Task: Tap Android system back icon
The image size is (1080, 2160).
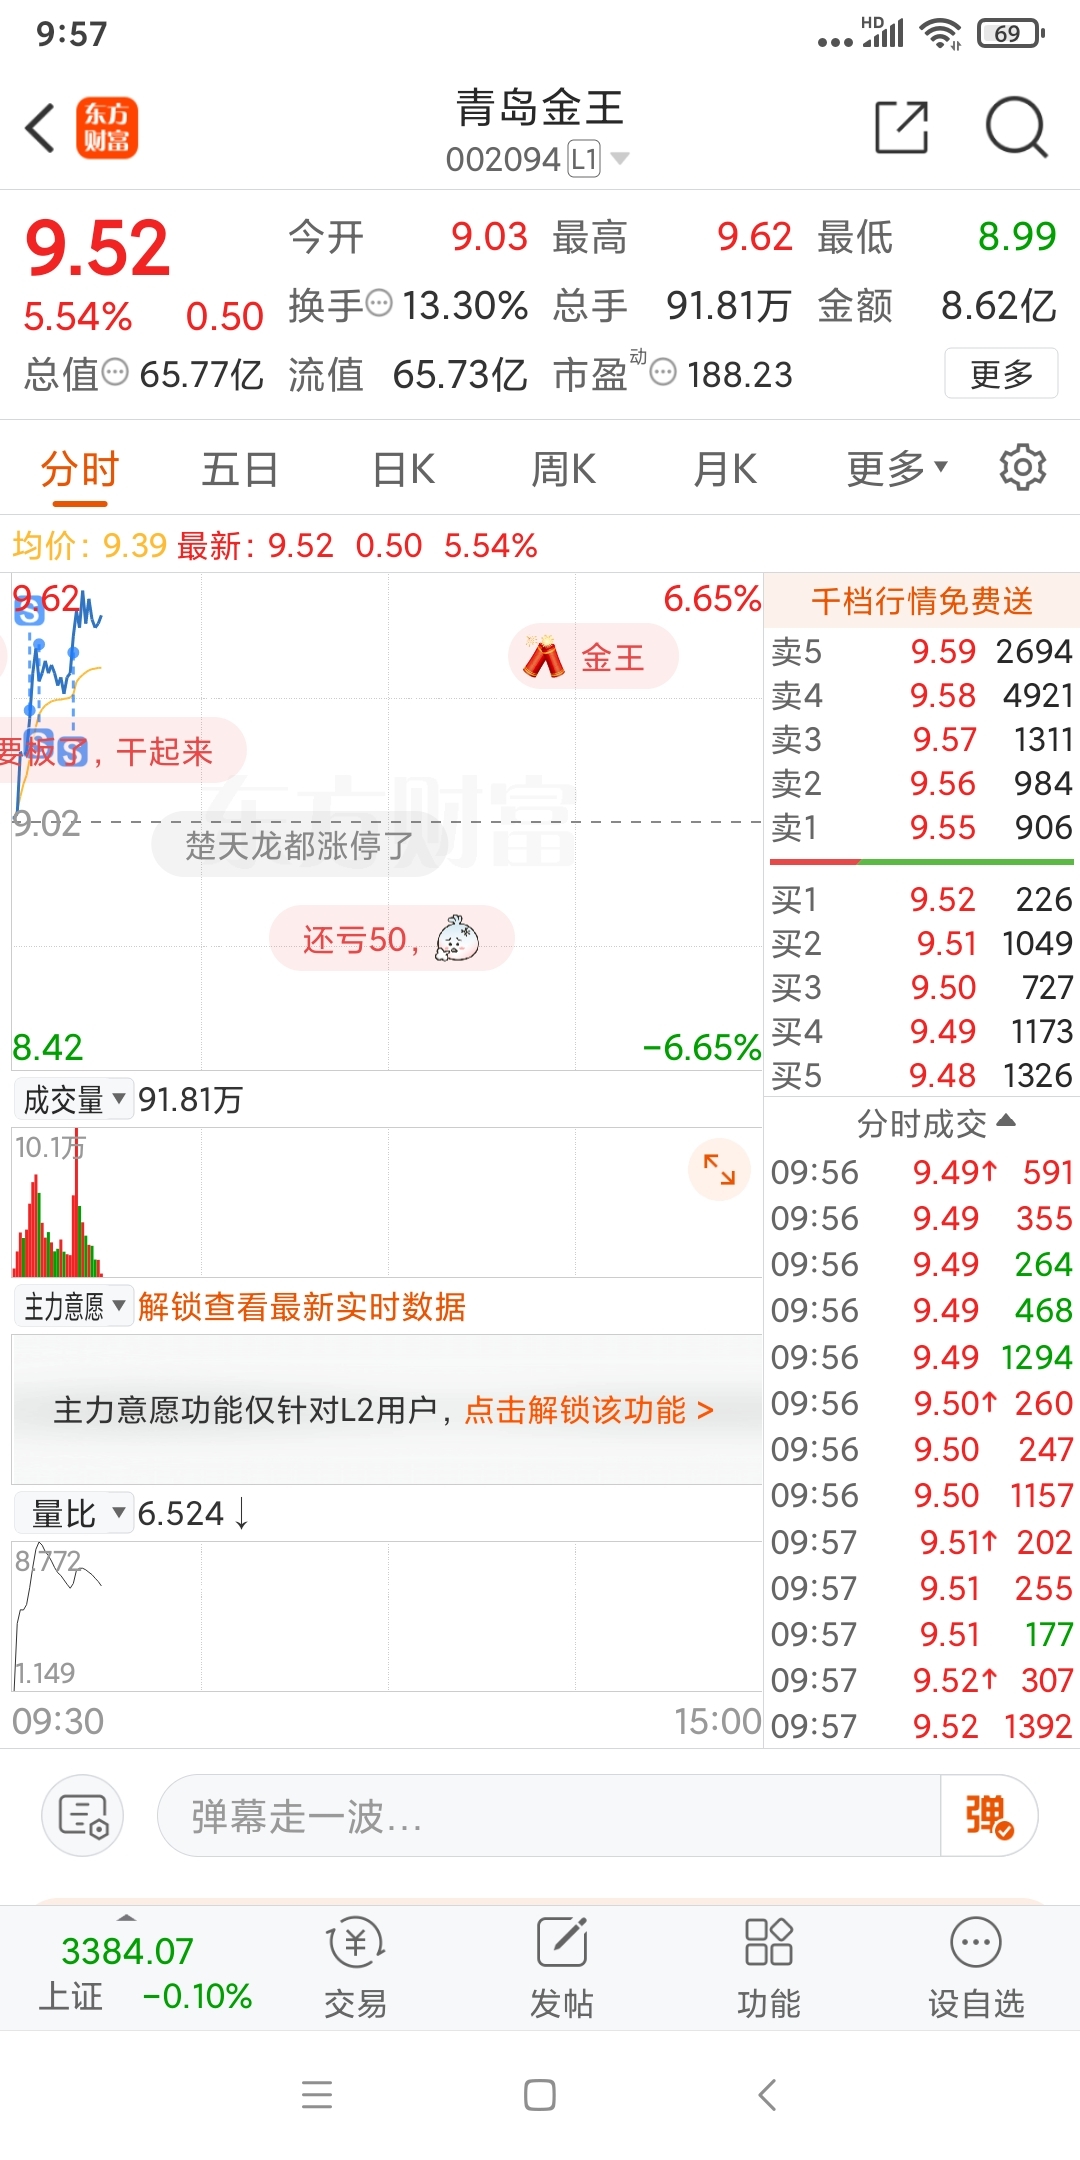Action: click(767, 2094)
